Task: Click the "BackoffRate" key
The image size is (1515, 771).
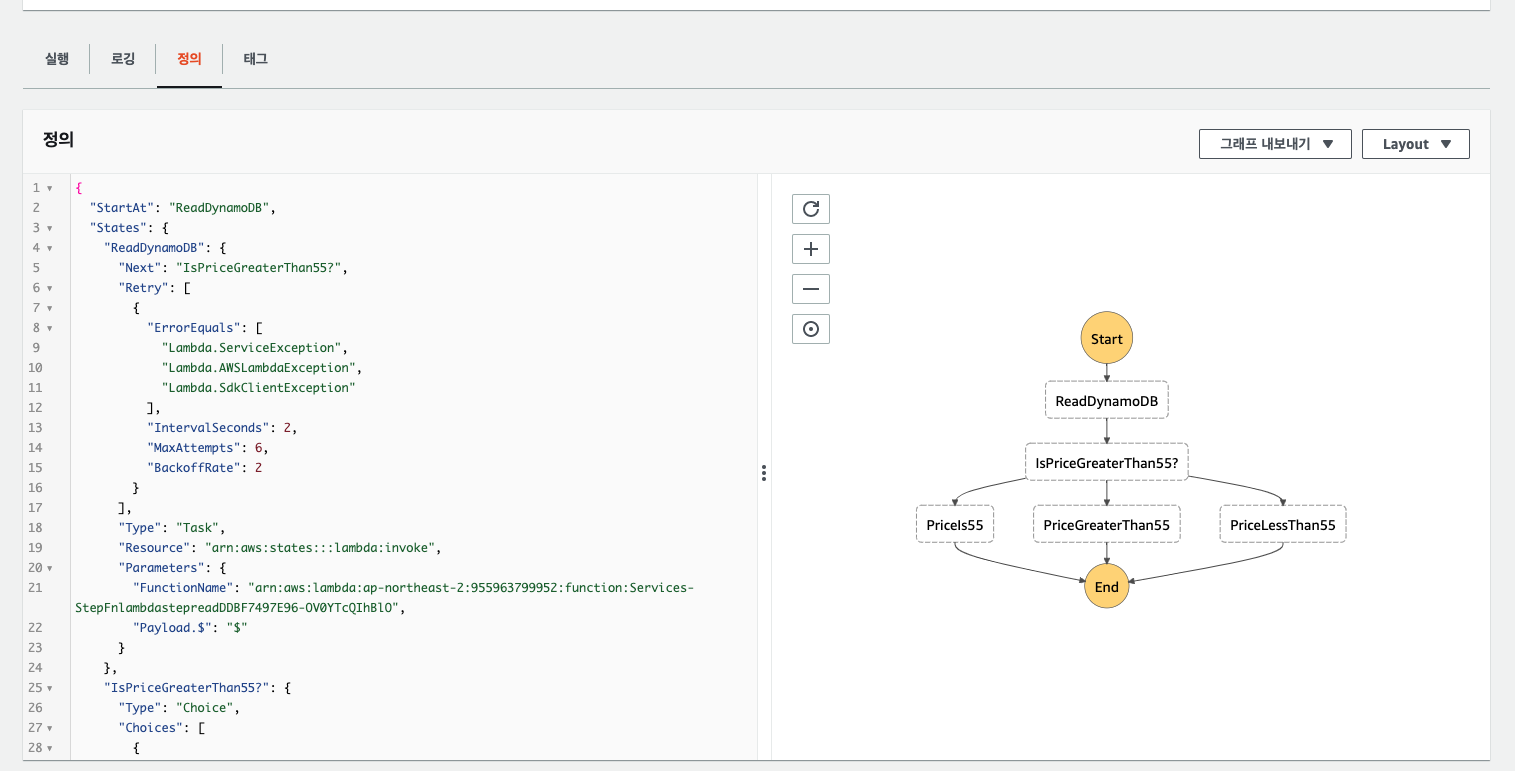Action: [x=194, y=468]
